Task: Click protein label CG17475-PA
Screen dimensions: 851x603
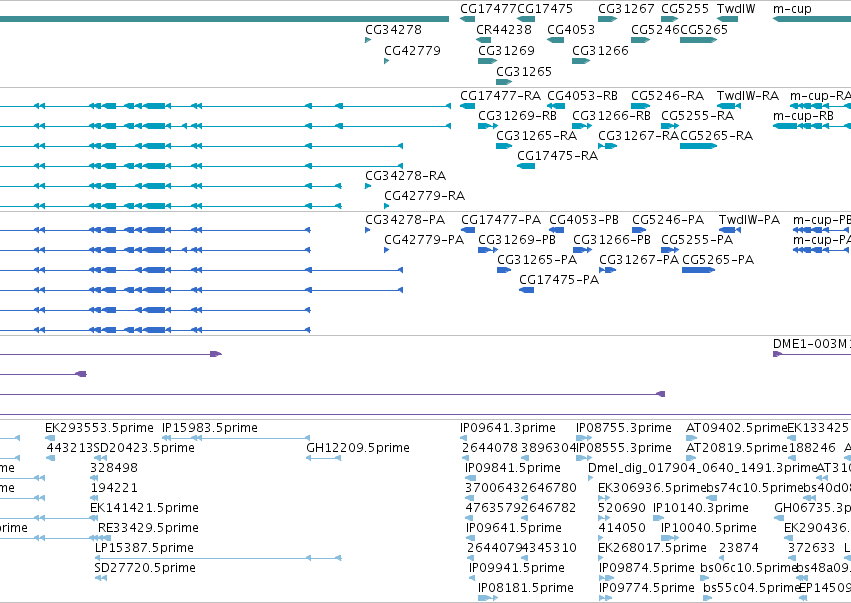Action: tap(559, 281)
